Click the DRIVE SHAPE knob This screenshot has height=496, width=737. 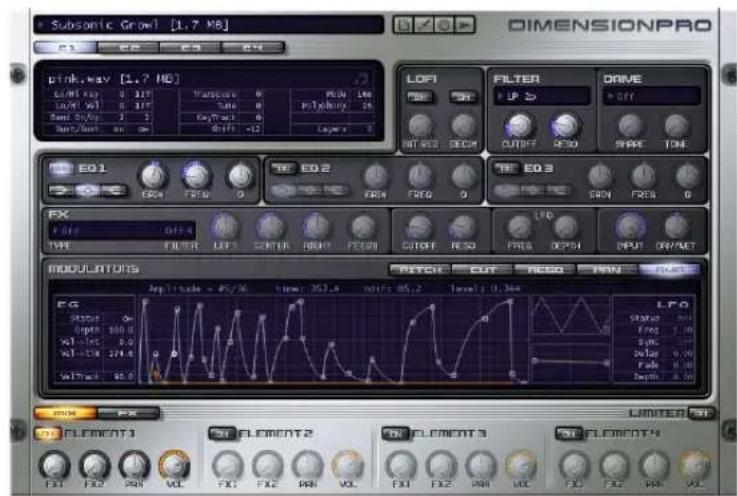(630, 126)
